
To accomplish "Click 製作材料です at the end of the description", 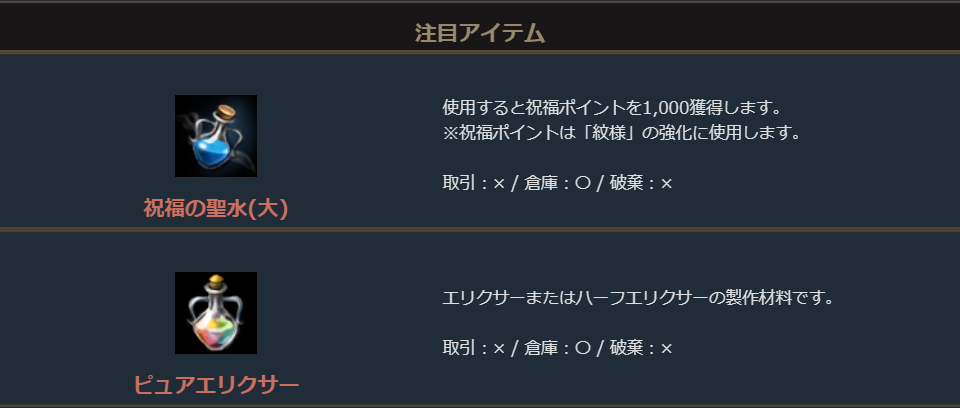I will click(x=782, y=298).
